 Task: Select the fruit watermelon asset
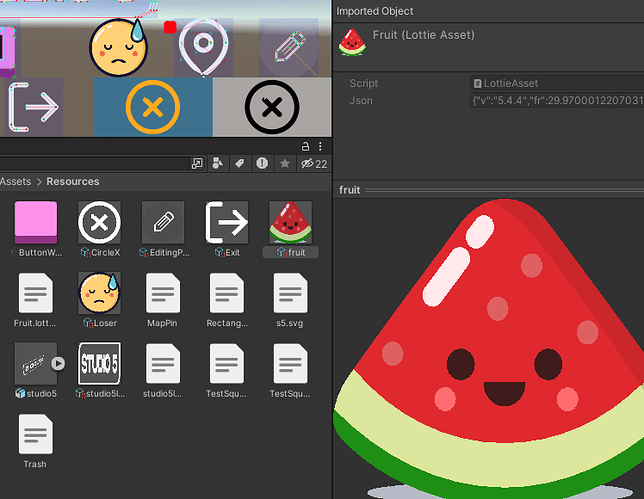coord(290,222)
